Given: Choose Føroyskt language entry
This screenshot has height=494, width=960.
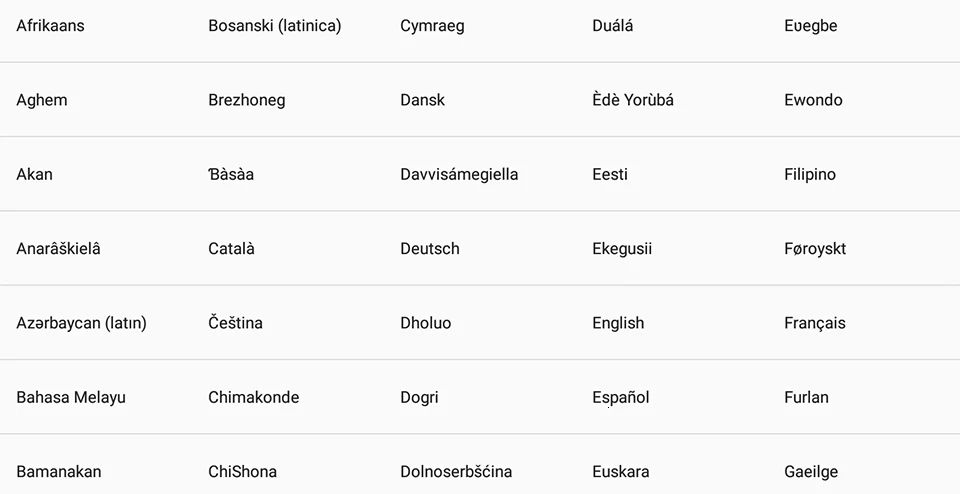Looking at the screenshot, I should [815, 249].
